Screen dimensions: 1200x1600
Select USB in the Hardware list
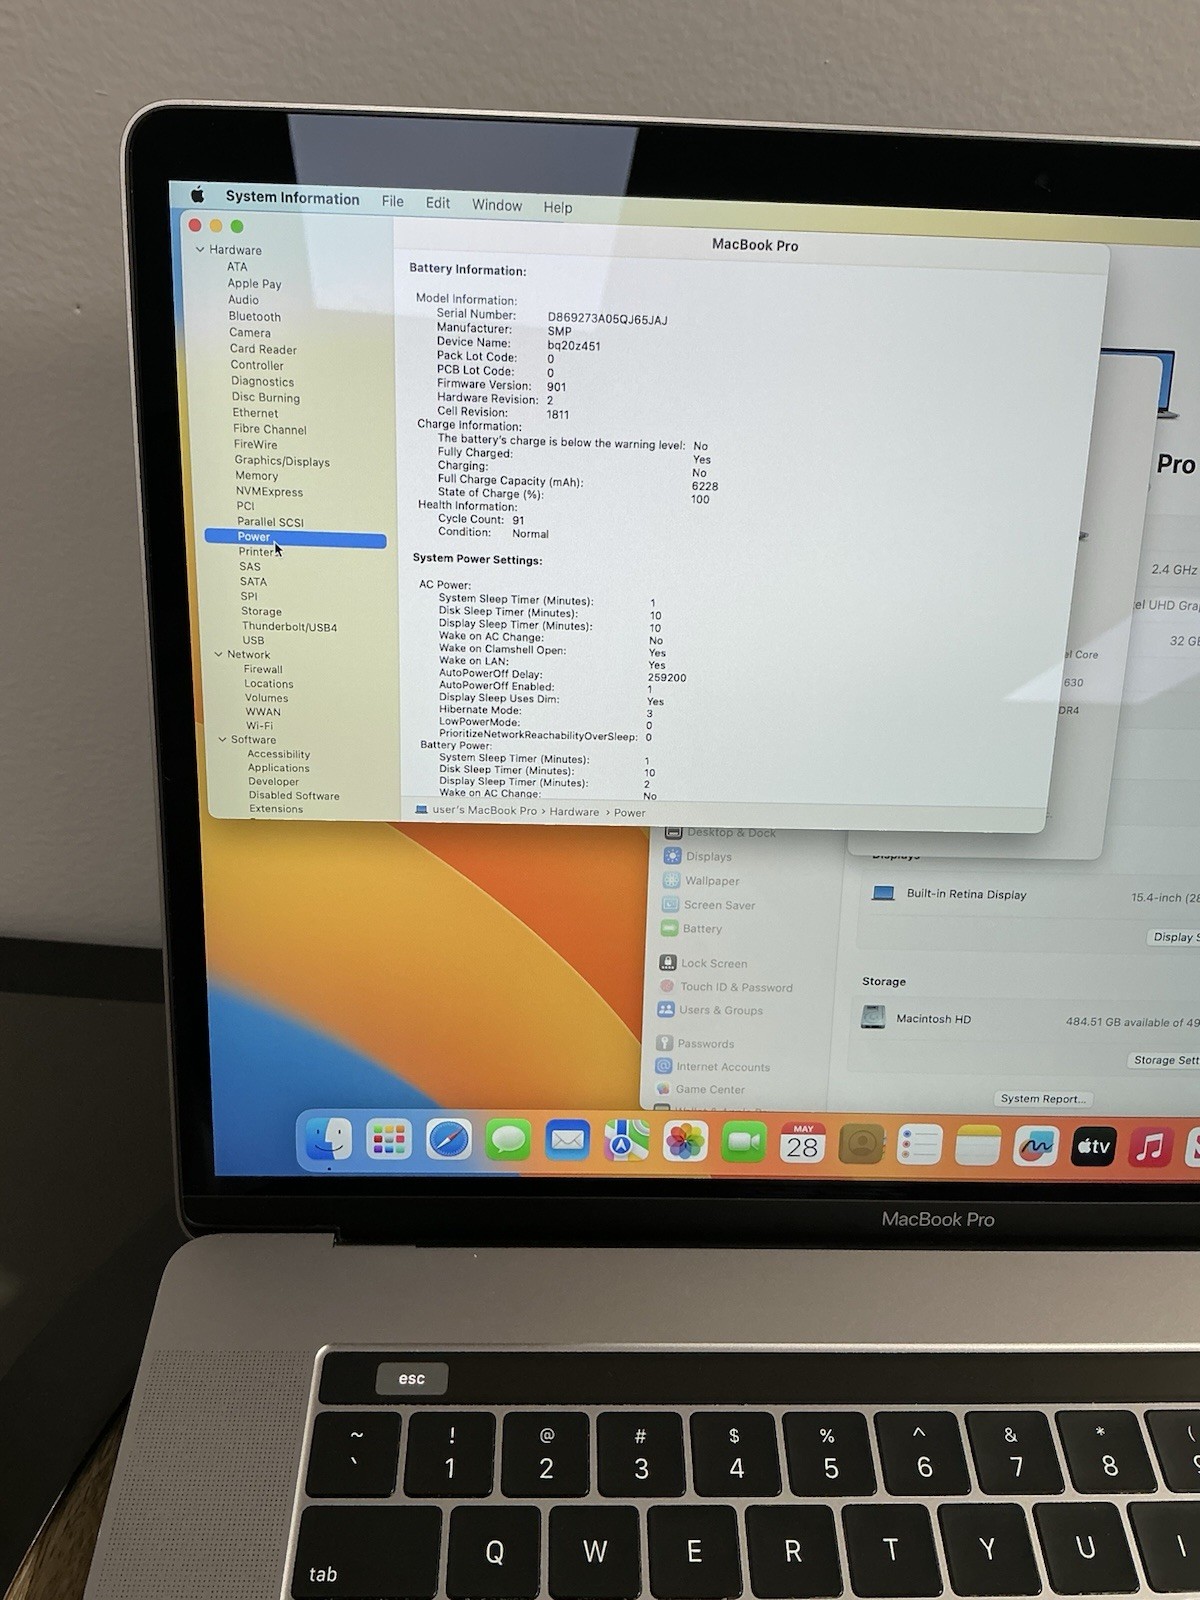[x=253, y=640]
